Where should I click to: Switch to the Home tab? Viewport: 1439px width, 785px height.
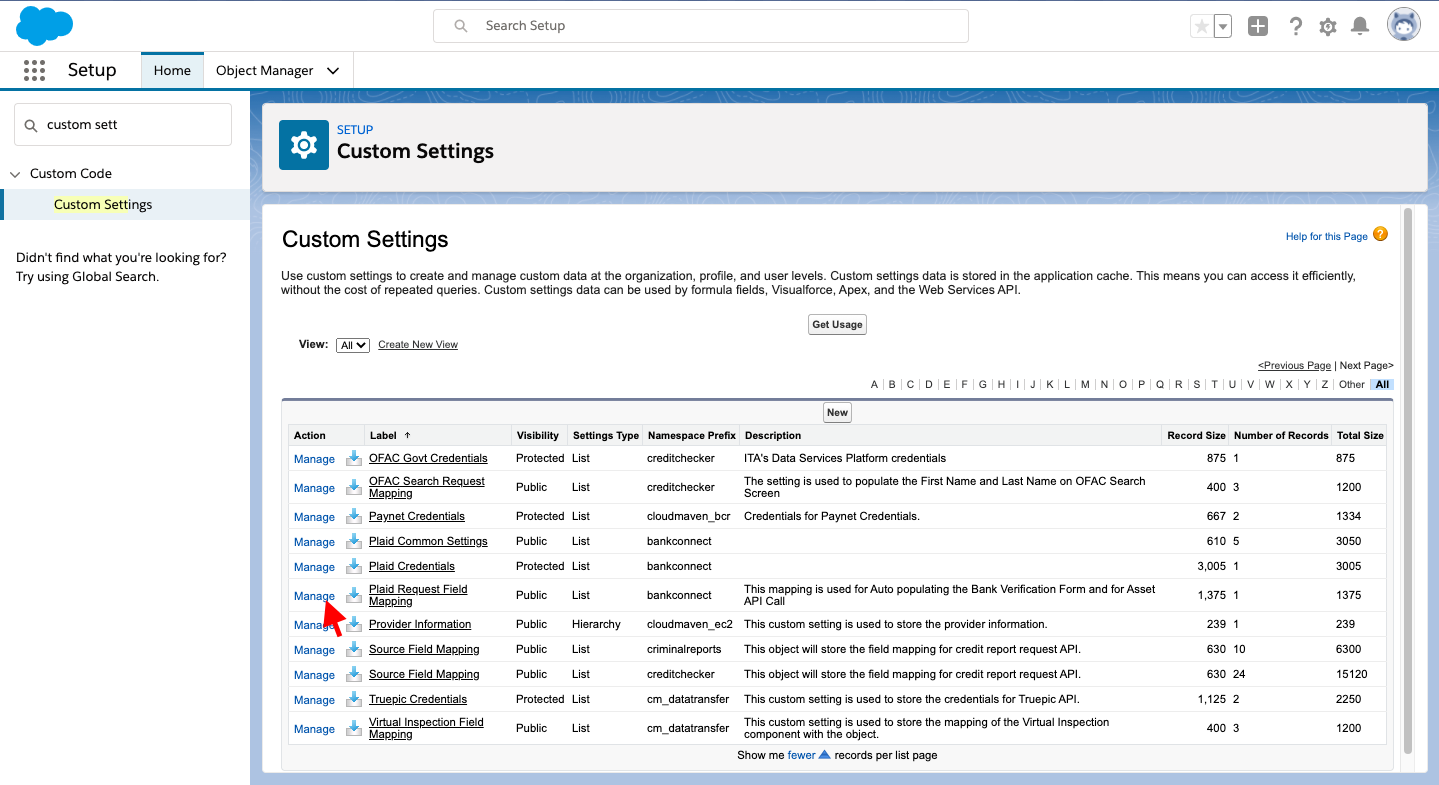pyautogui.click(x=172, y=70)
